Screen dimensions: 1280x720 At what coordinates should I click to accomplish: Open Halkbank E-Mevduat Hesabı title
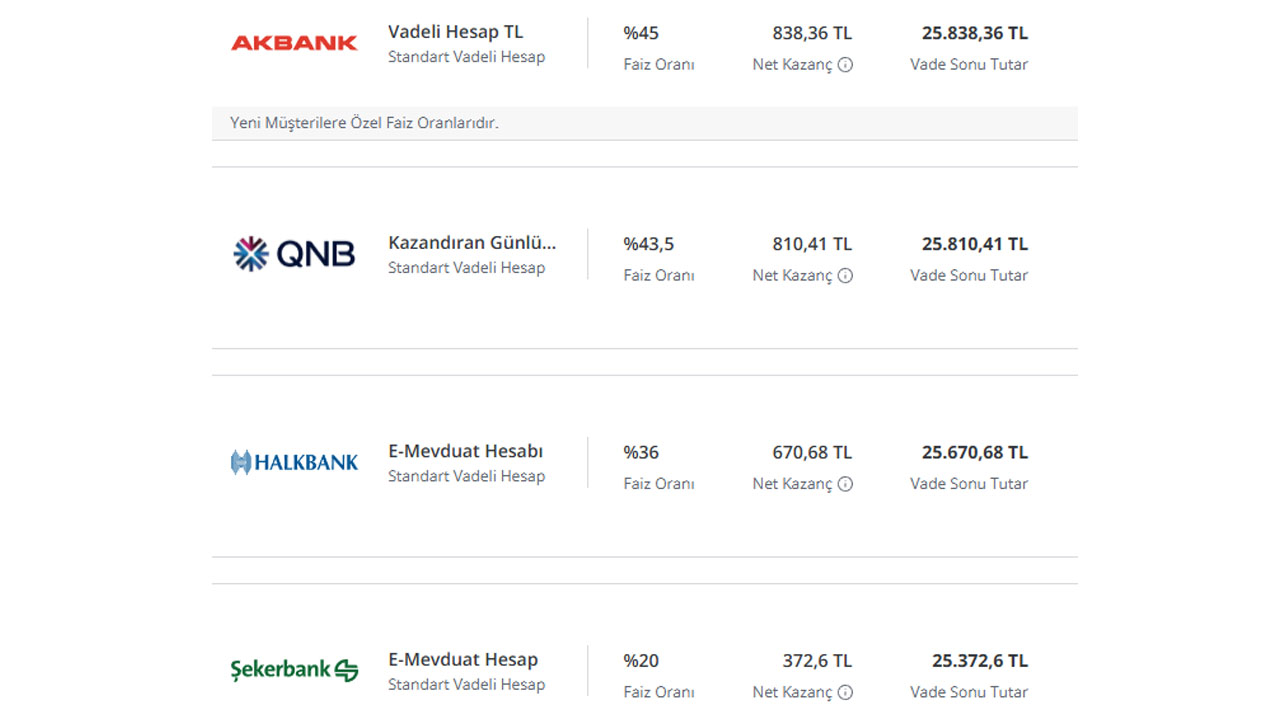pyautogui.click(x=466, y=451)
